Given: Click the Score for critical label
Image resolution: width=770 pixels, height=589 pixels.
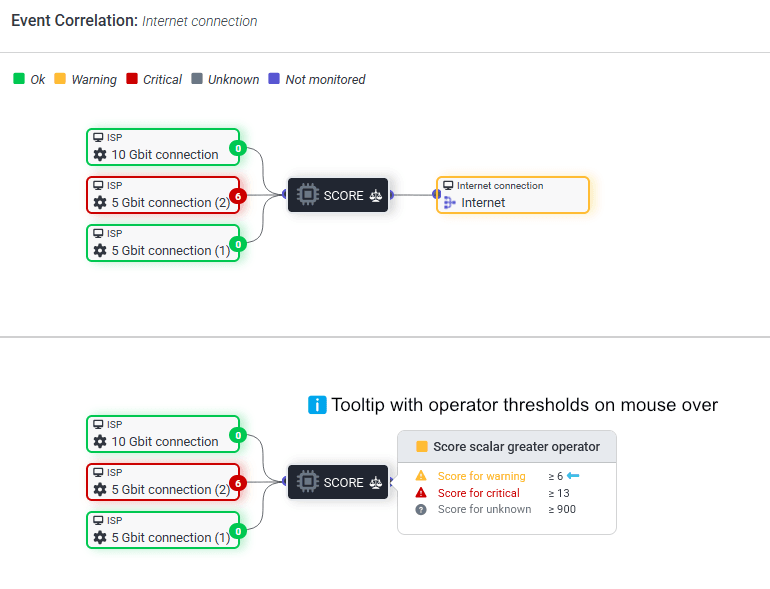Looking at the screenshot, I should [x=478, y=493].
